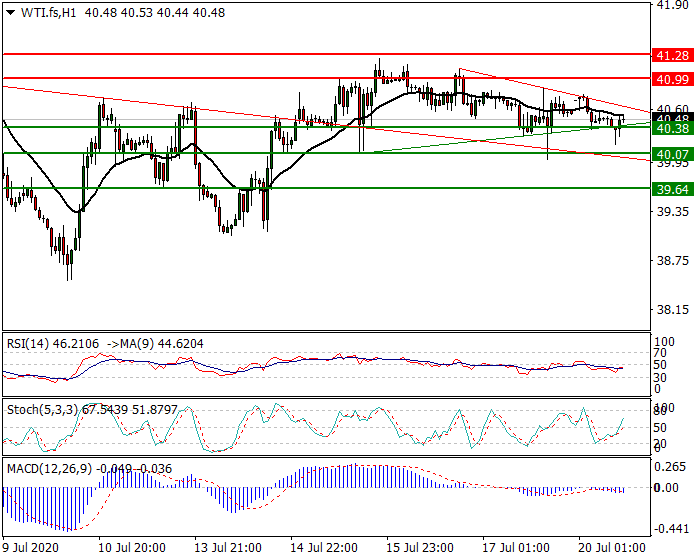This screenshot has height=560, width=700.
Task: Click the Stoch(5,3,3) indicator label
Action: pyautogui.click(x=42, y=410)
